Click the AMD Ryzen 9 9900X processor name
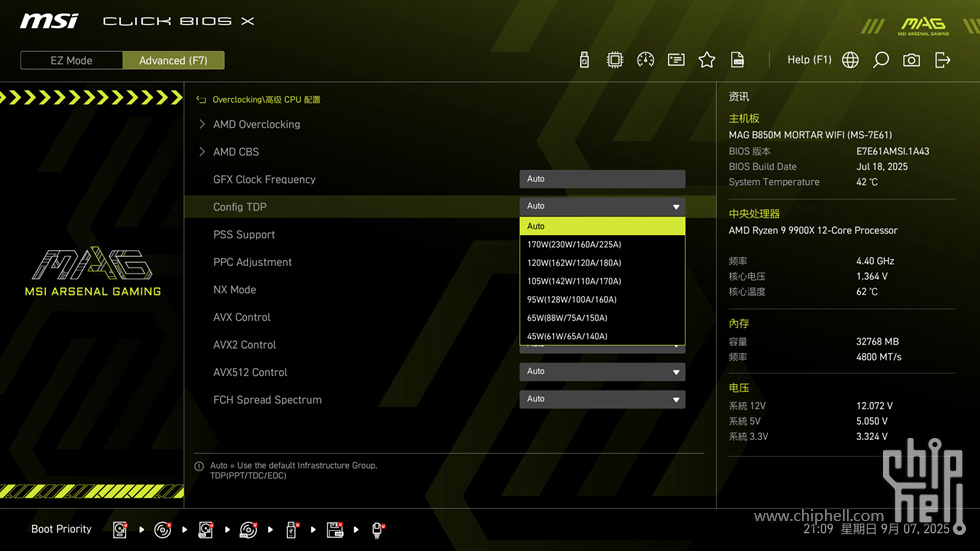 [812, 231]
